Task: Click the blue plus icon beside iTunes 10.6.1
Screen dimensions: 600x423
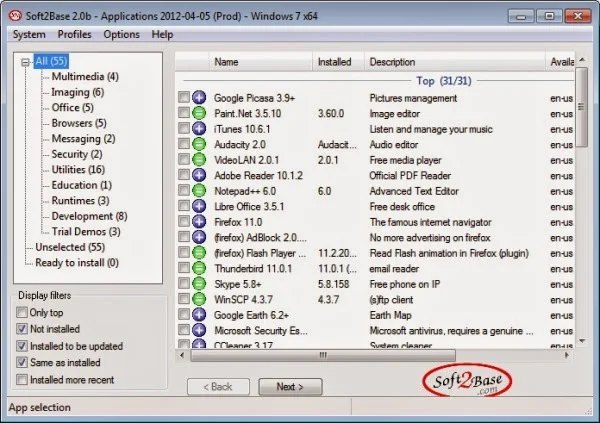Action: click(199, 129)
